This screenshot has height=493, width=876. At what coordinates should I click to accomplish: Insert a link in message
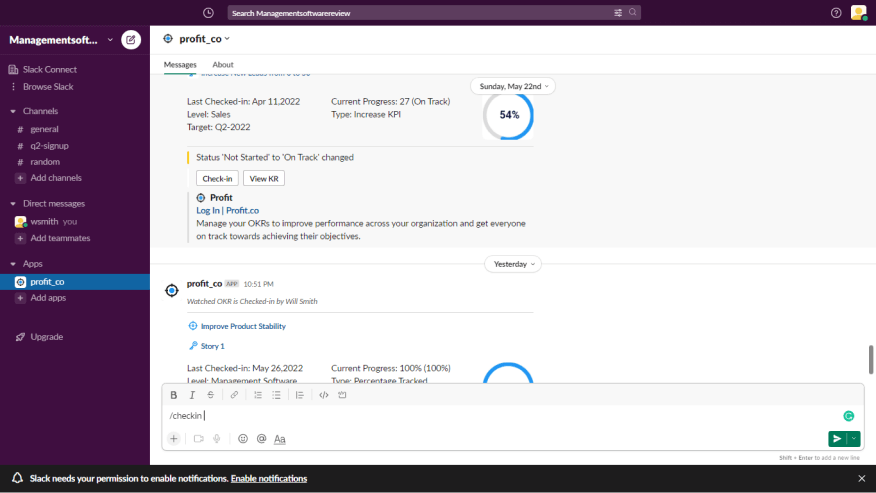234,395
